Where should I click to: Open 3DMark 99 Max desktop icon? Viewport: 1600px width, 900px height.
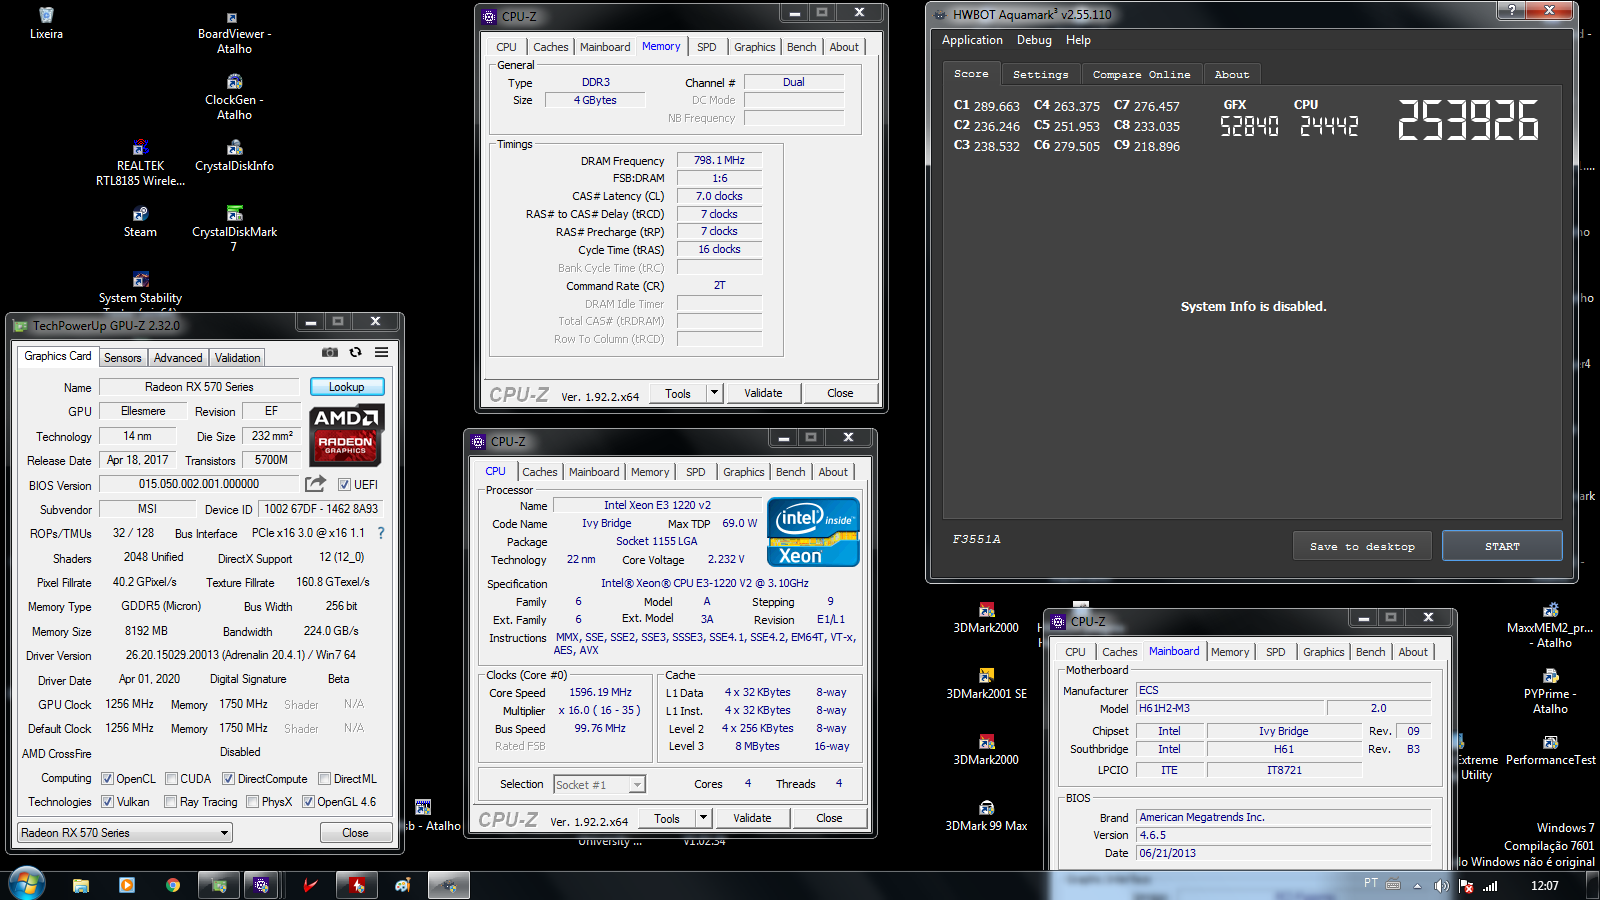[x=986, y=818]
